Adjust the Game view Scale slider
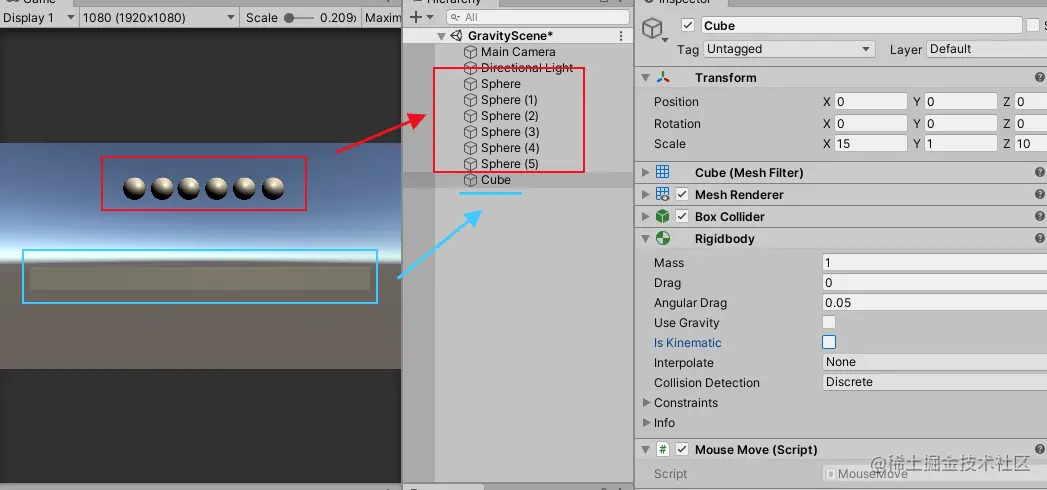 click(300, 18)
